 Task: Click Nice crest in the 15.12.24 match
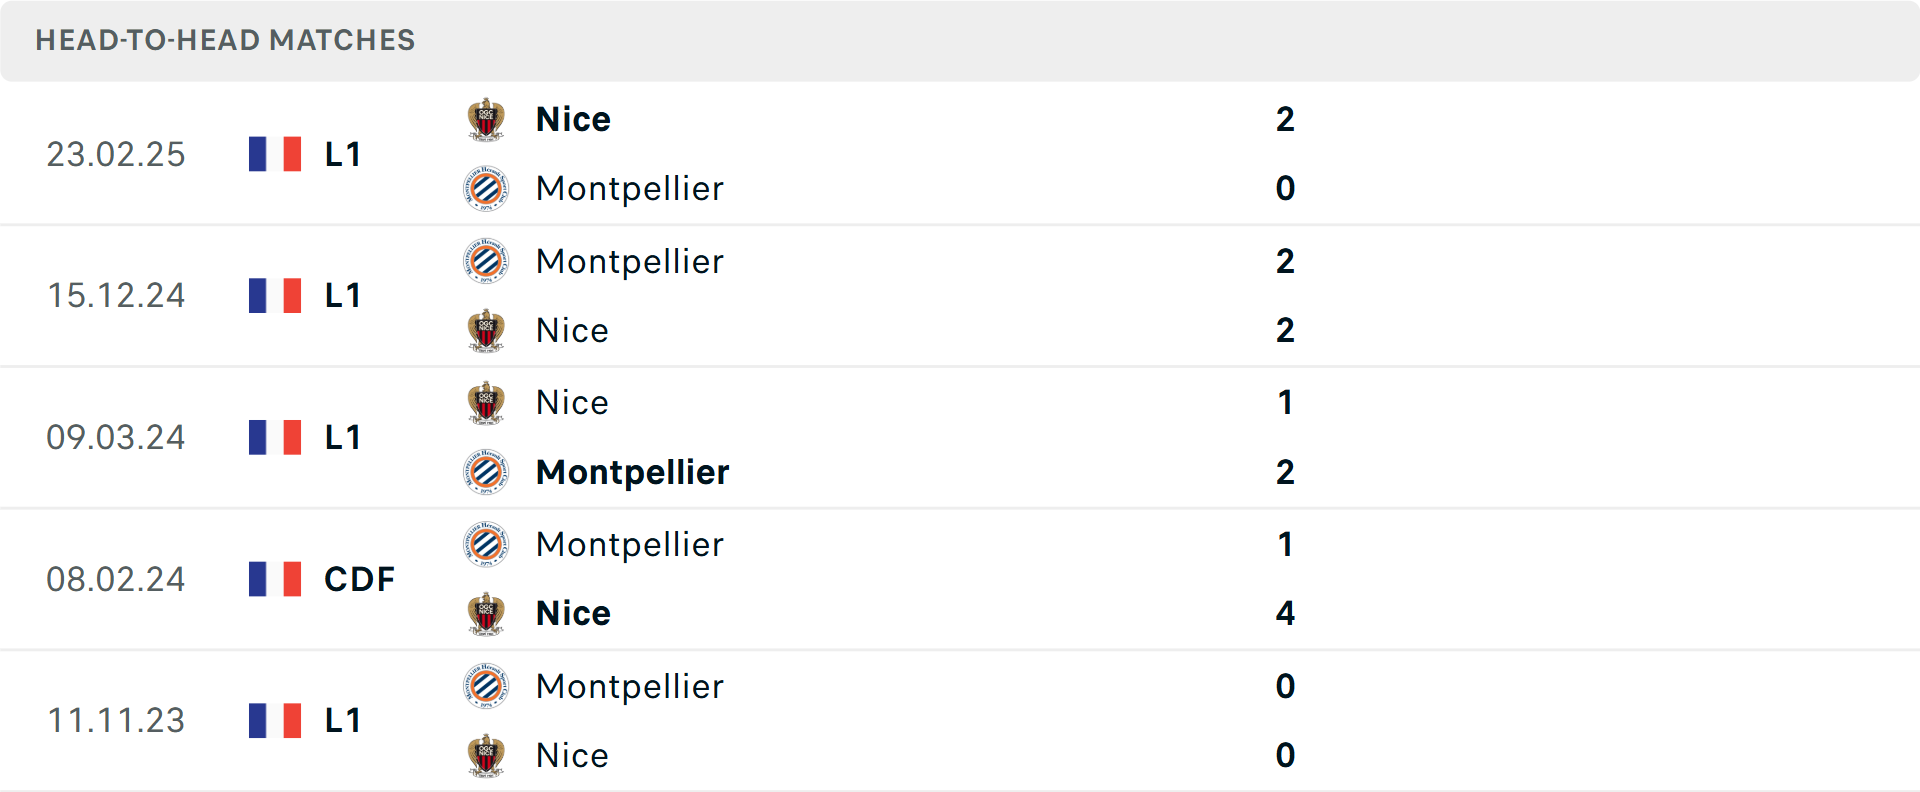pos(486,330)
